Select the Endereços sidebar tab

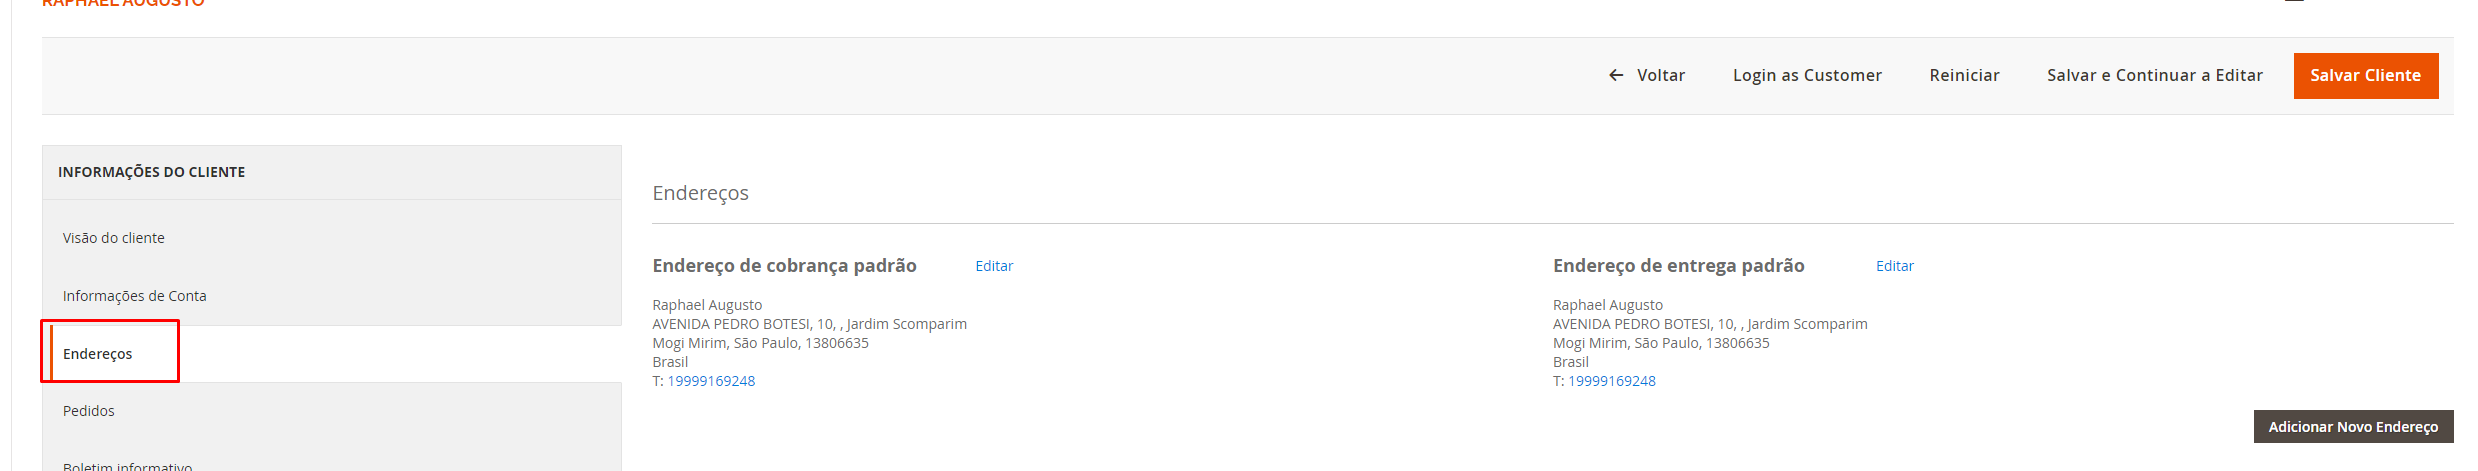[98, 354]
